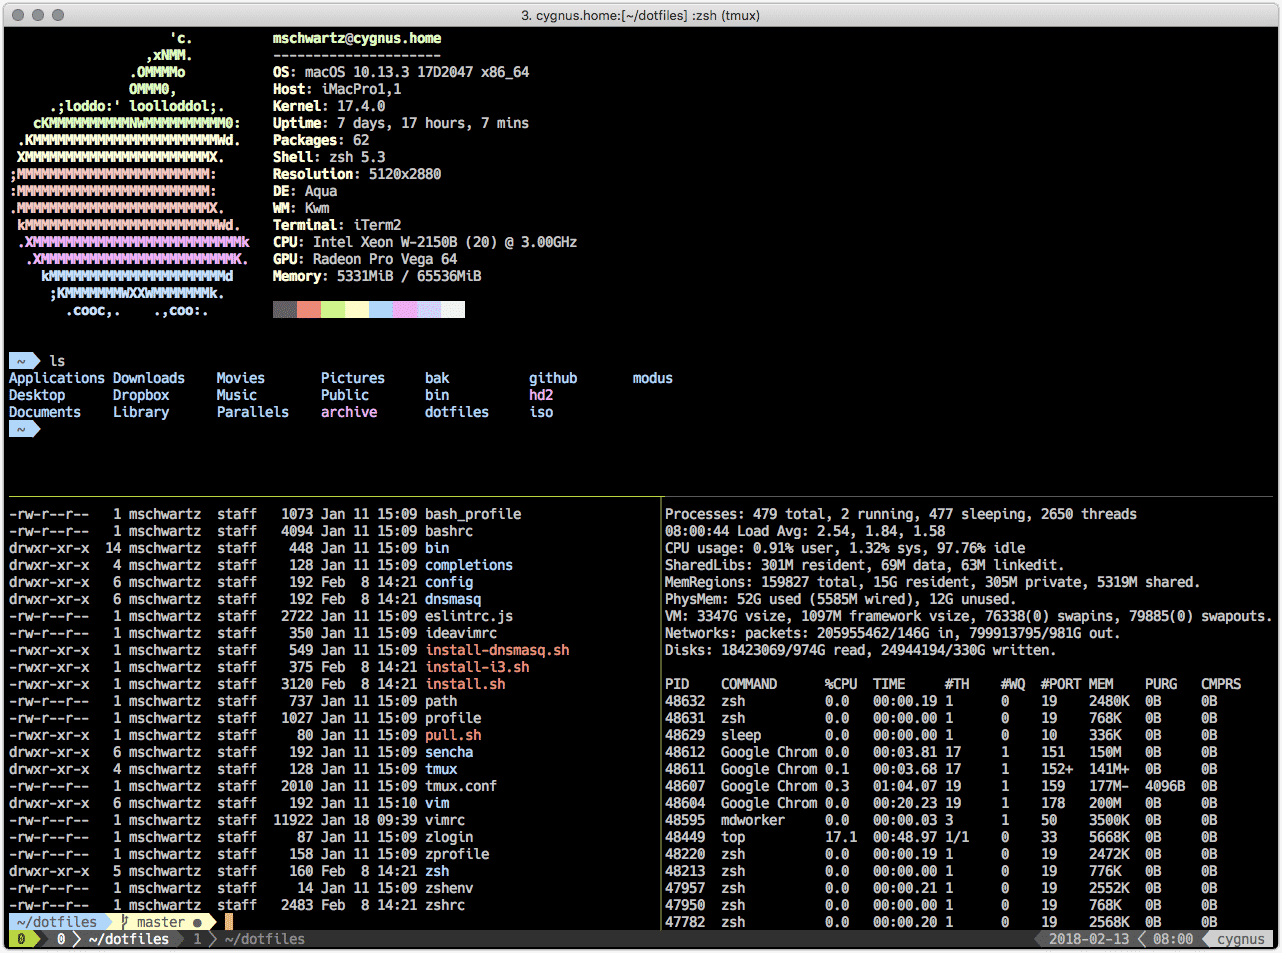Click the zsh process row PID 48632
The image size is (1282, 953).
941,701
